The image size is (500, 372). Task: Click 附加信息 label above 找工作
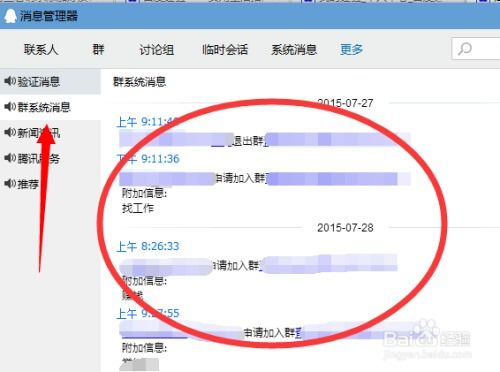coord(144,193)
